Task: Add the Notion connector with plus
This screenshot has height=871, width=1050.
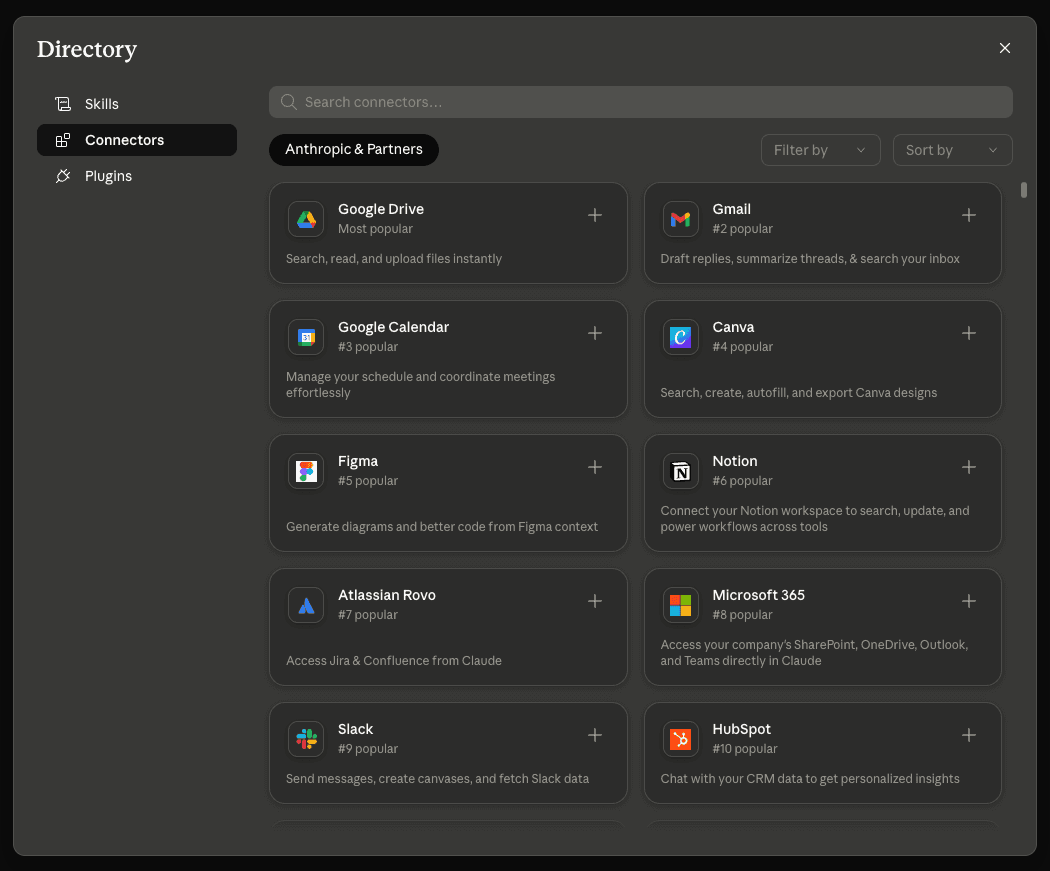Action: click(968, 467)
